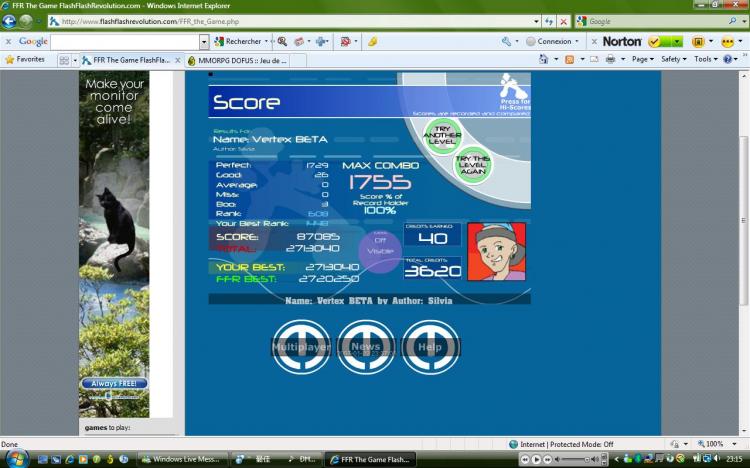Open the Norton yellow face menu
Screen dimensions: 750x468
[728, 42]
